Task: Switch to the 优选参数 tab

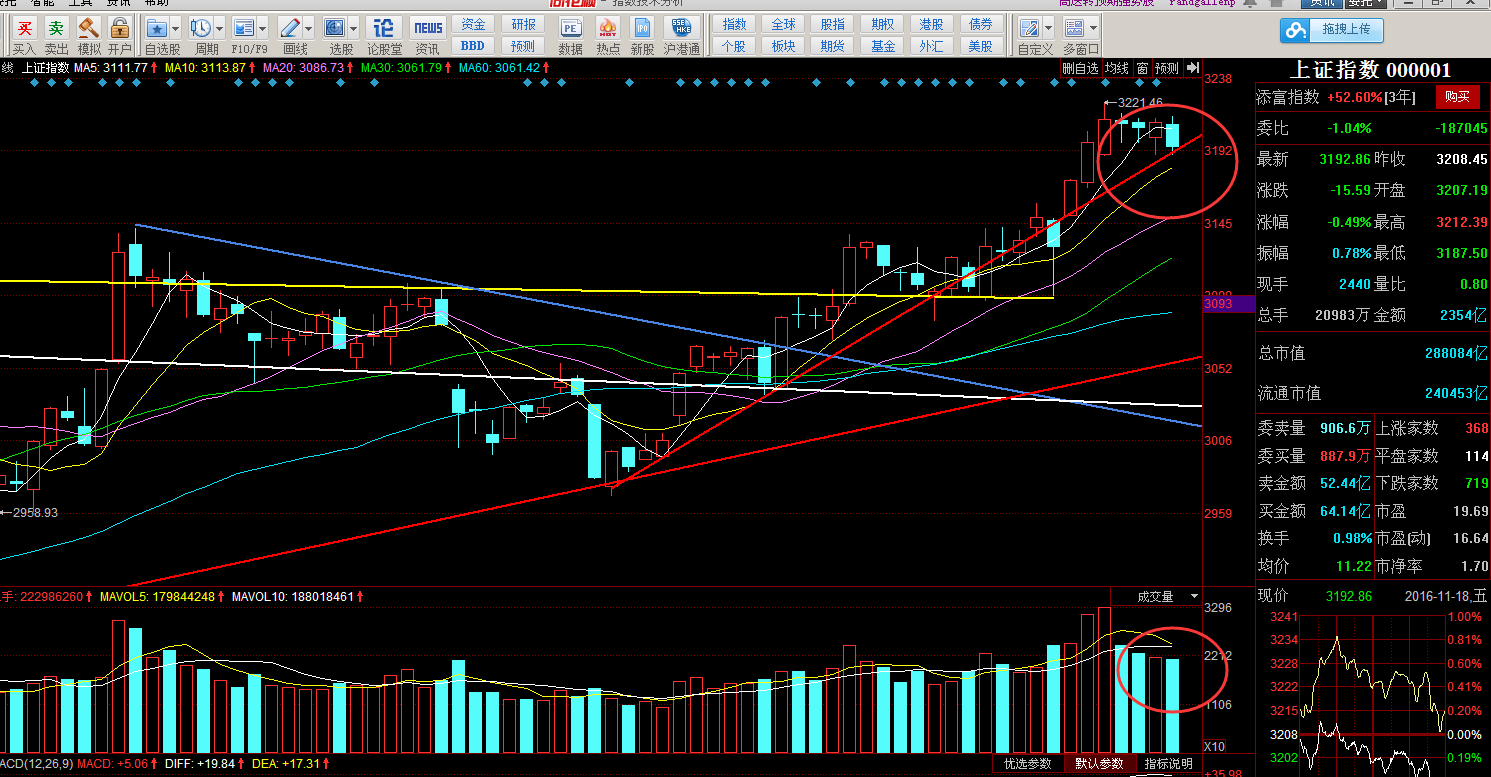Action: 1028,764
